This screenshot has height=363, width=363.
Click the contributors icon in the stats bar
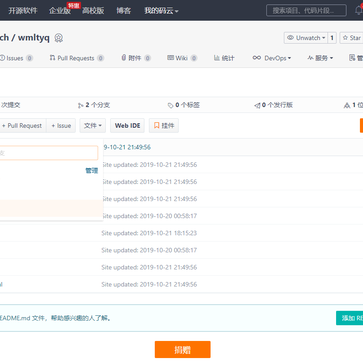pyautogui.click(x=347, y=105)
